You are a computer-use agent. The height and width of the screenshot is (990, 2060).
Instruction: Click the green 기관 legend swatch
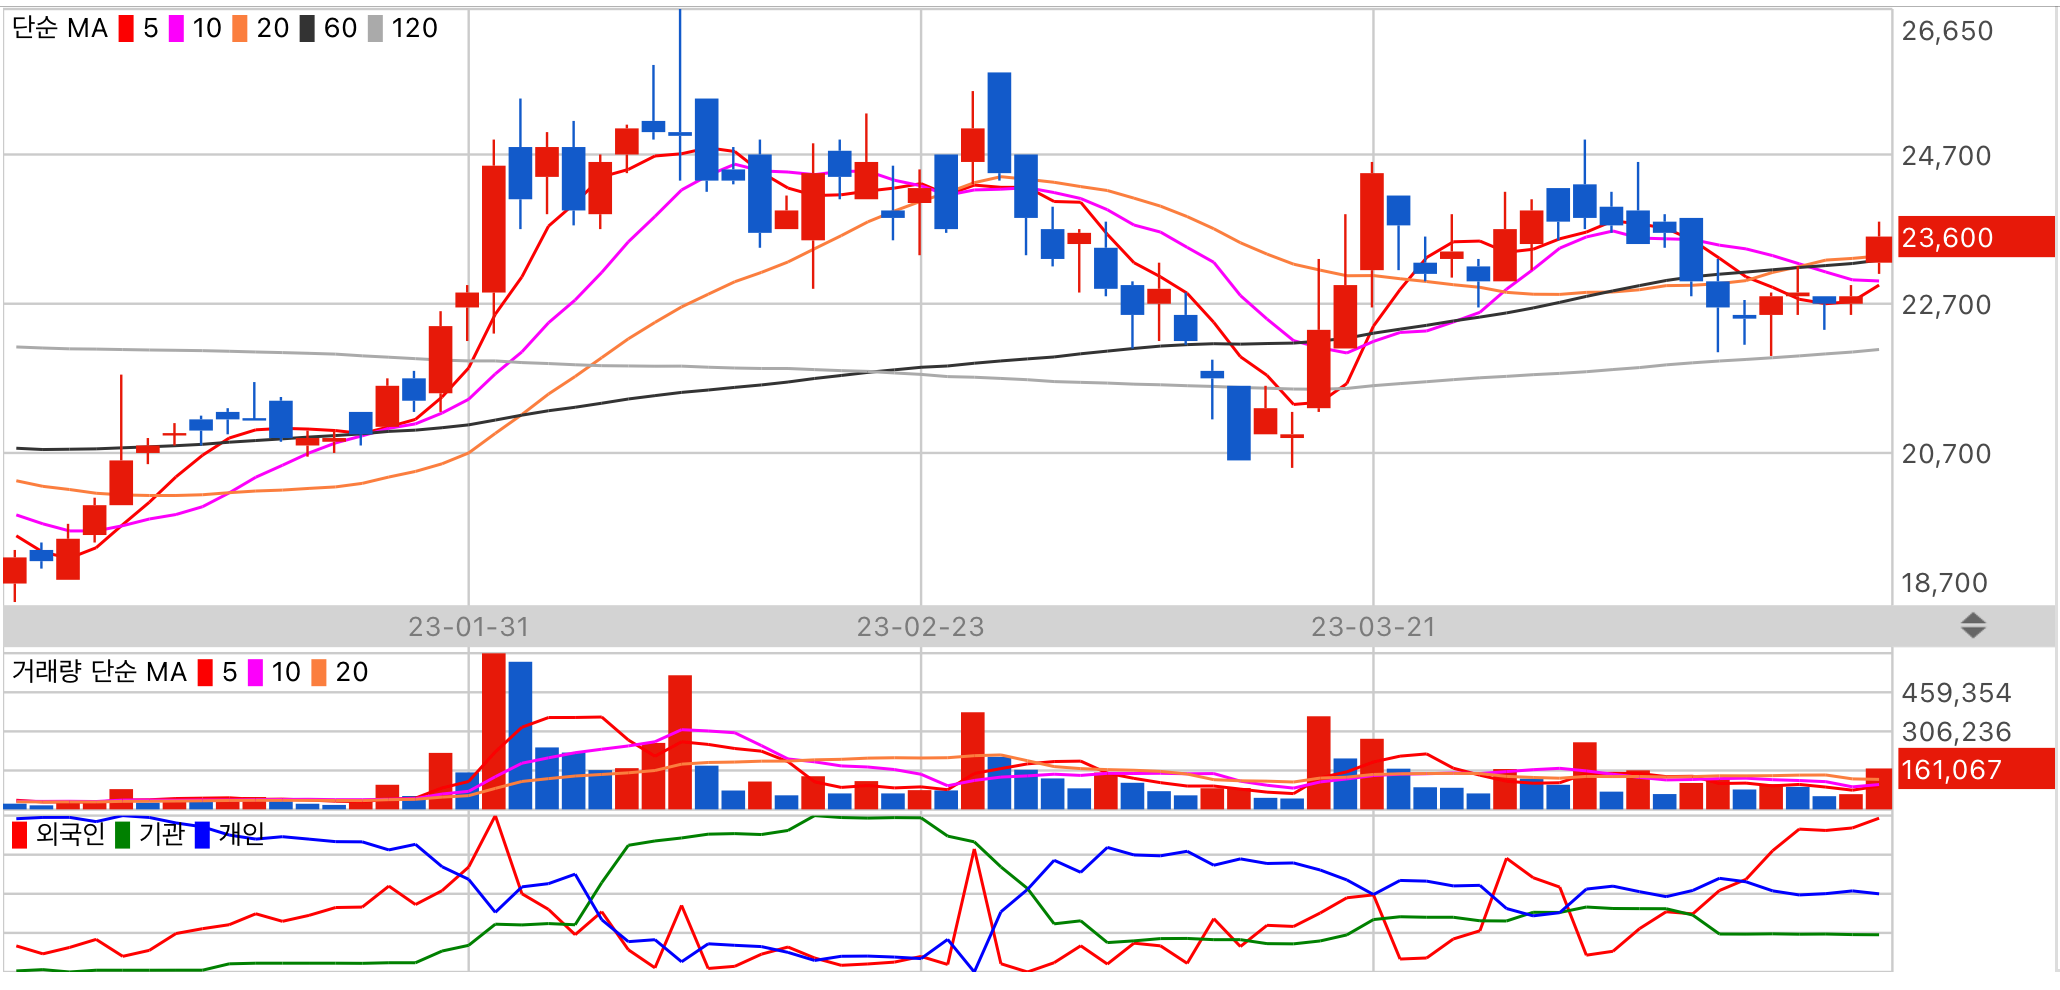[123, 834]
